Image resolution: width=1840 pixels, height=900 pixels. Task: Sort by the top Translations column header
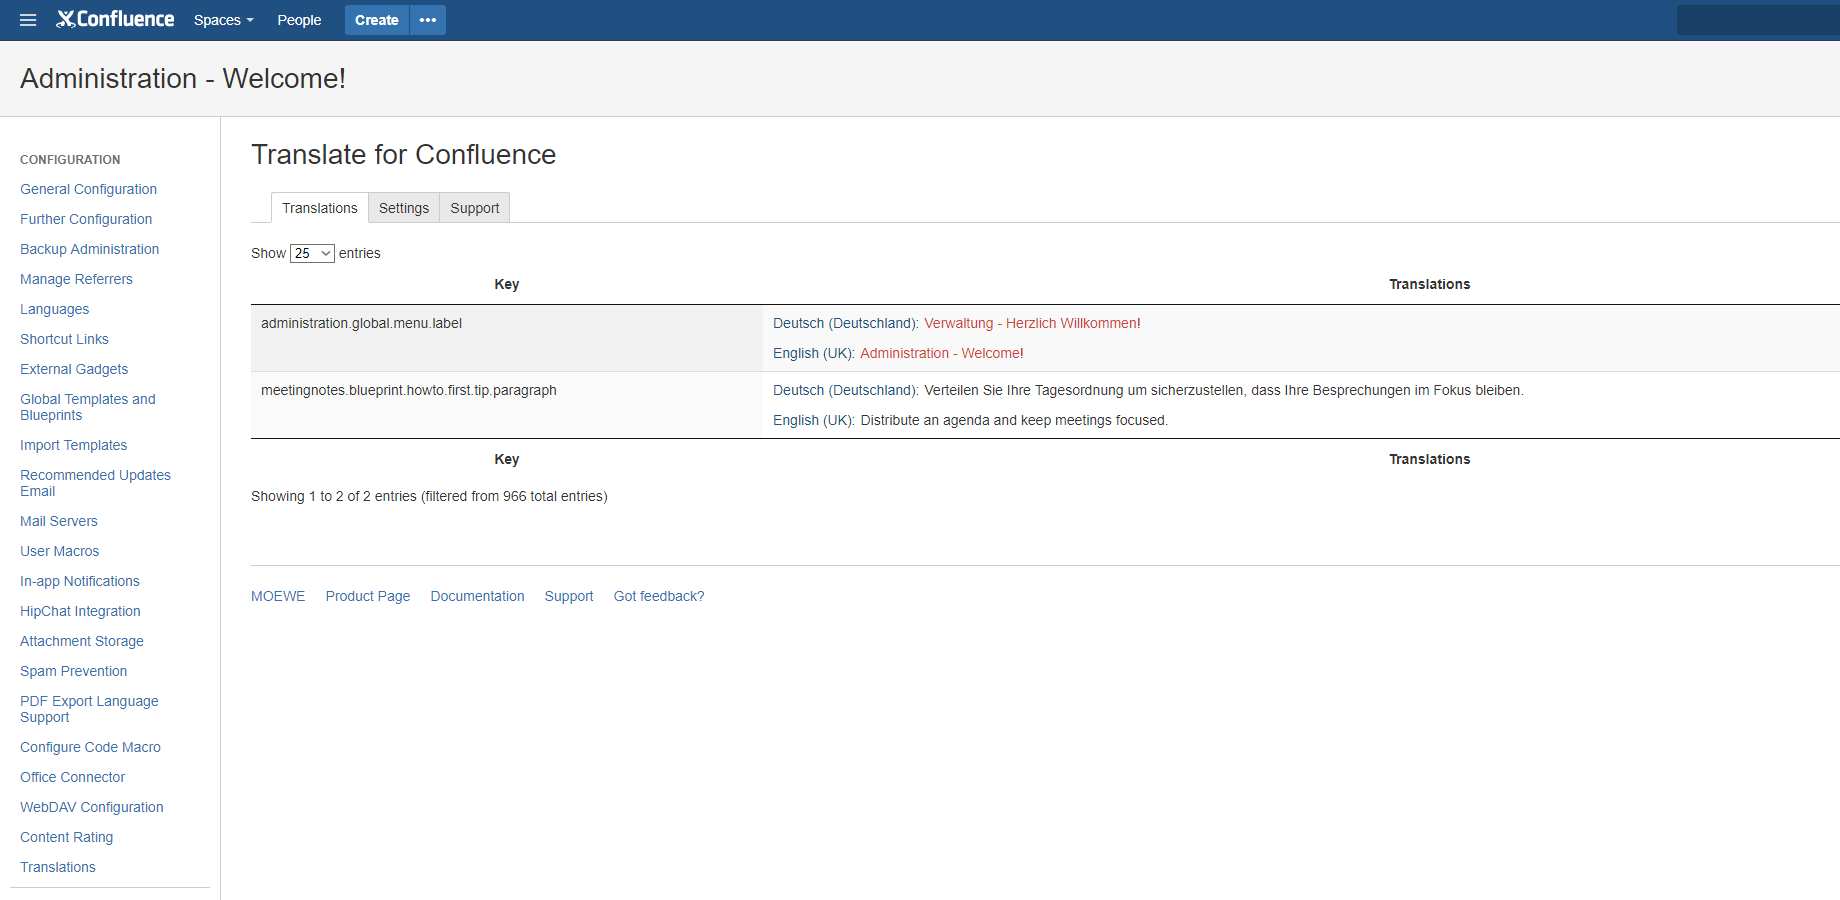1429,284
